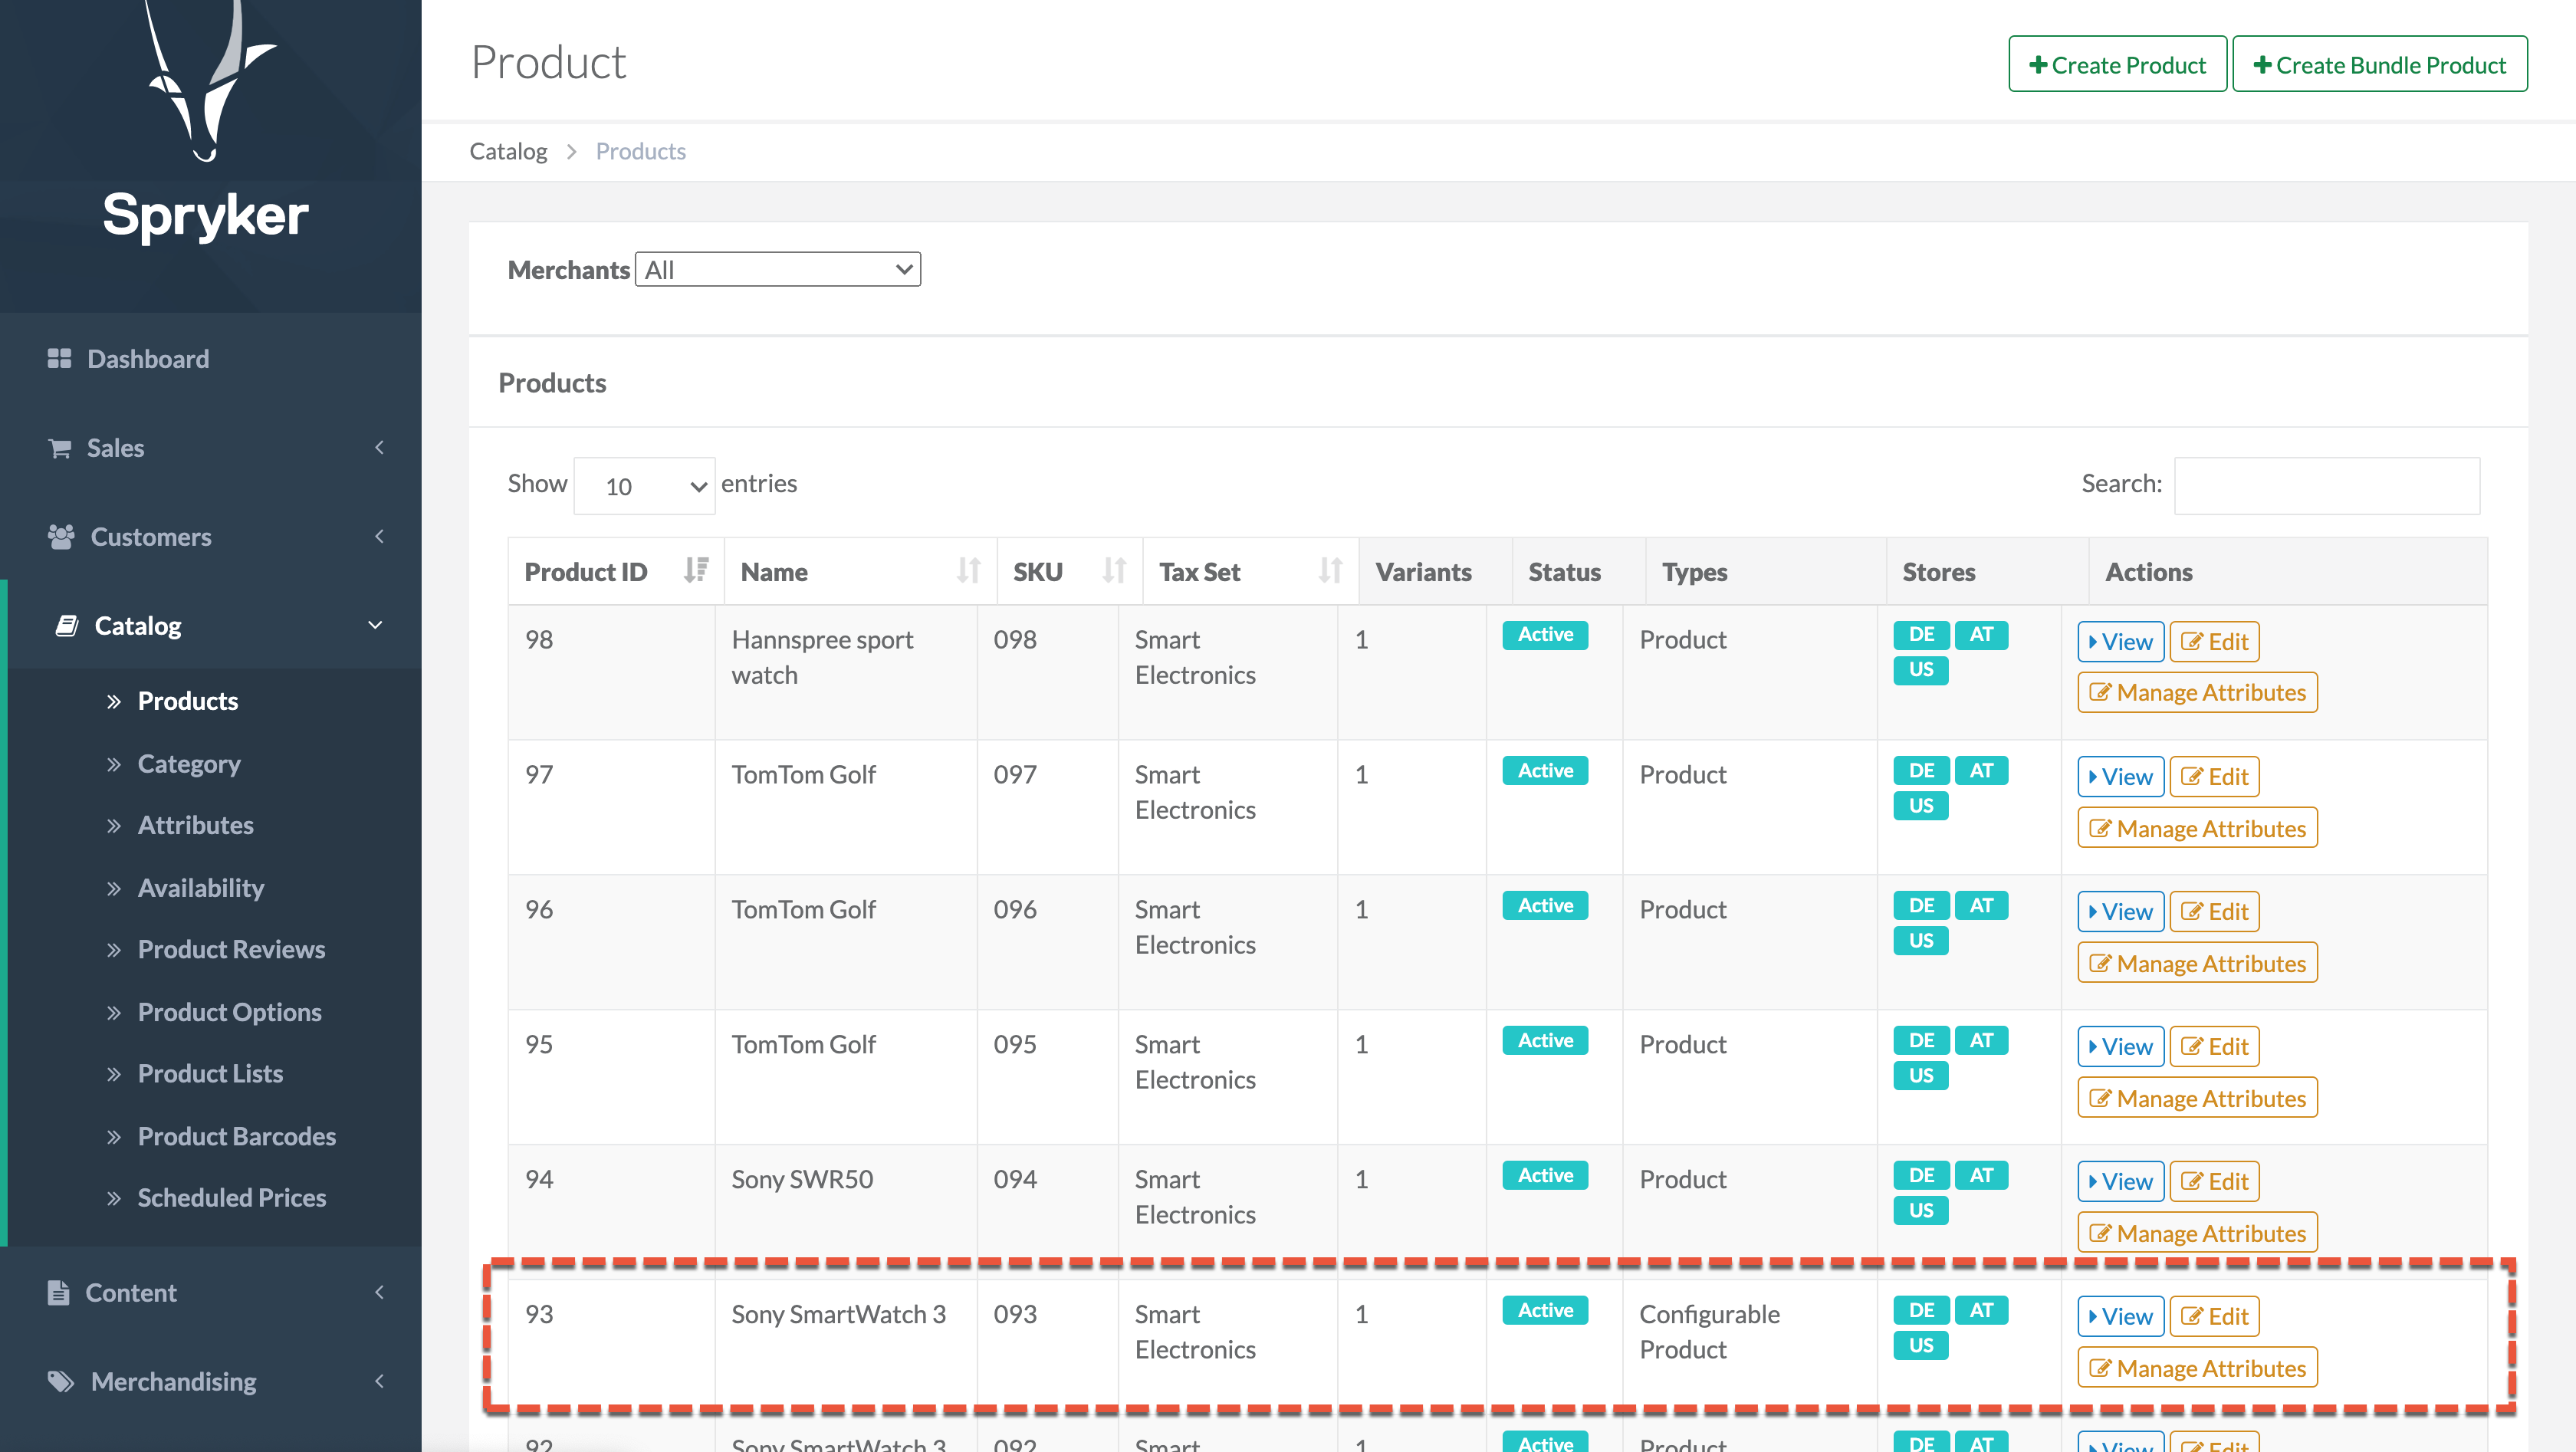The height and width of the screenshot is (1452, 2576).
Task: Click the Dashboard grid icon
Action: pos(59,358)
